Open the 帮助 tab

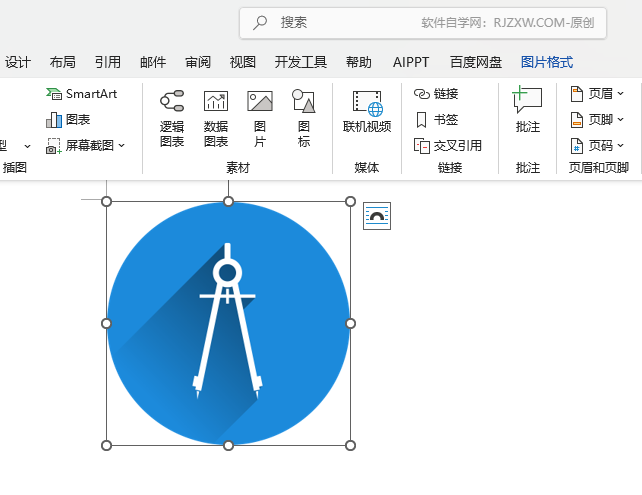coord(359,62)
